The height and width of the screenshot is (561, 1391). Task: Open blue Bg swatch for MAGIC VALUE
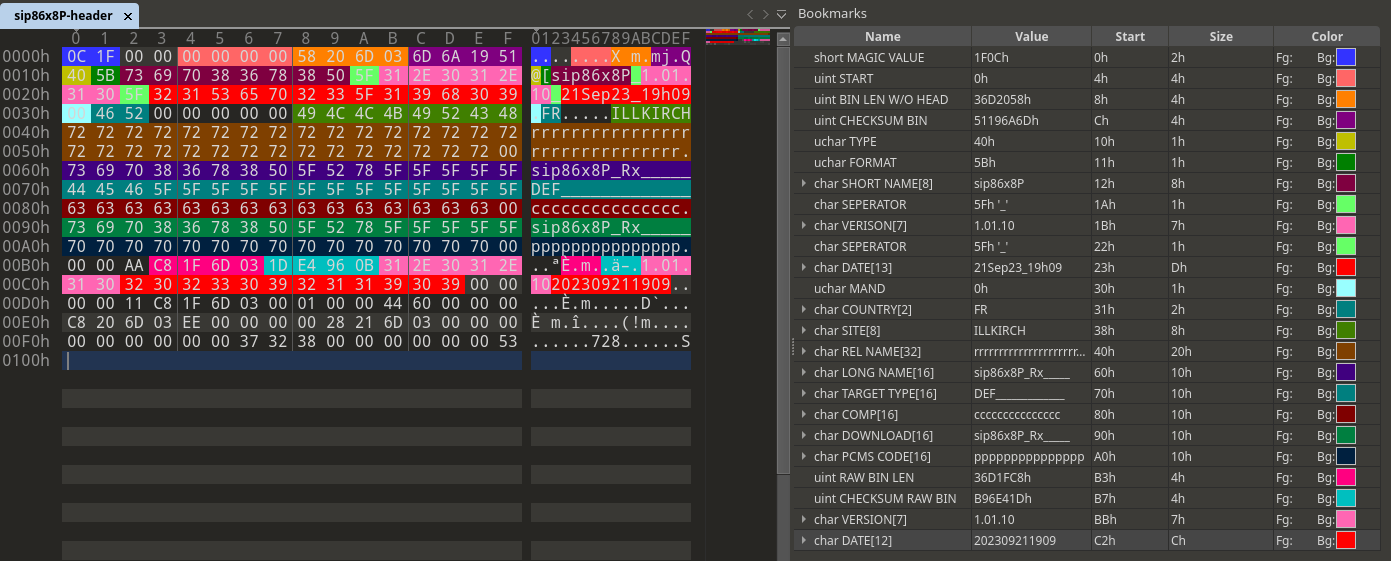[1346, 57]
